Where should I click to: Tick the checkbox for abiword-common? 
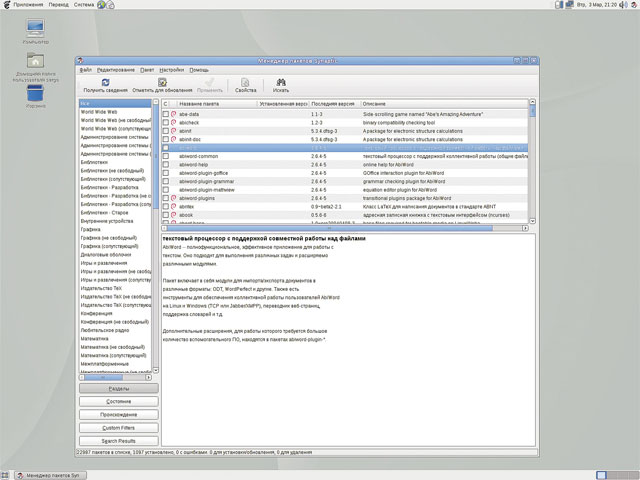coord(166,156)
